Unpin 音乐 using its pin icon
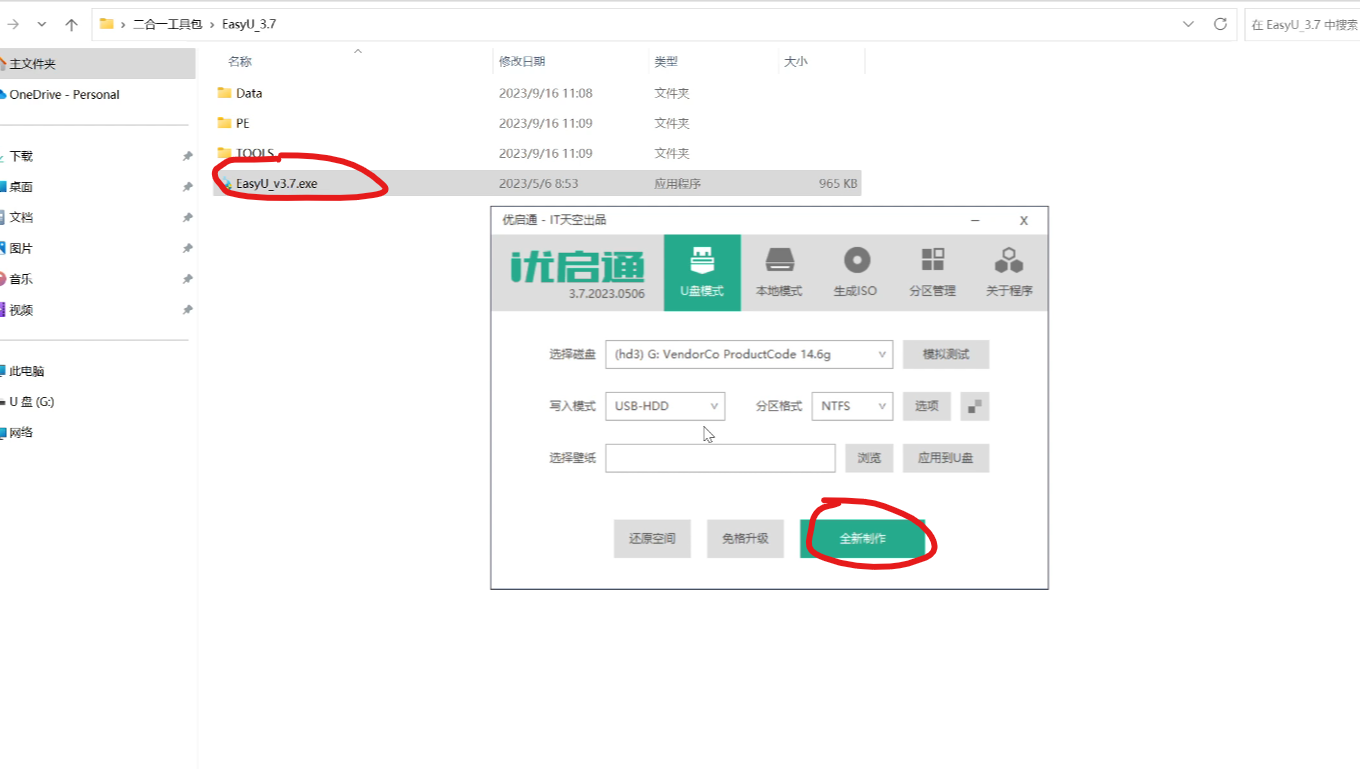 pyautogui.click(x=187, y=279)
